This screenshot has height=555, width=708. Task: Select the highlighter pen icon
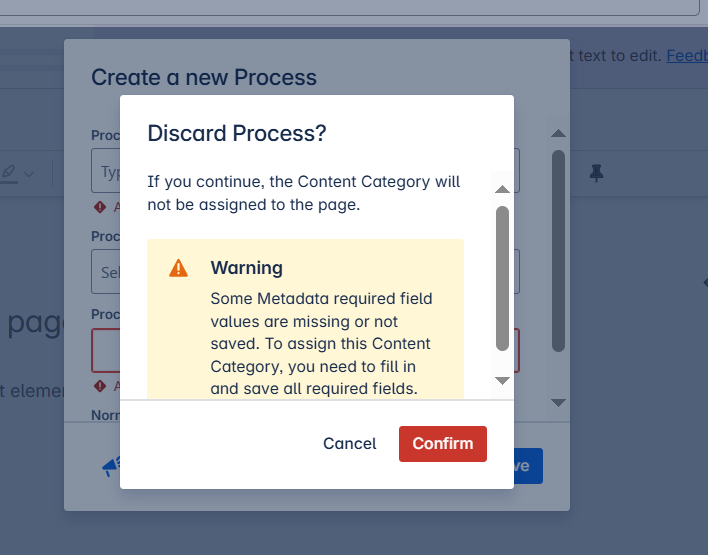[x=10, y=173]
